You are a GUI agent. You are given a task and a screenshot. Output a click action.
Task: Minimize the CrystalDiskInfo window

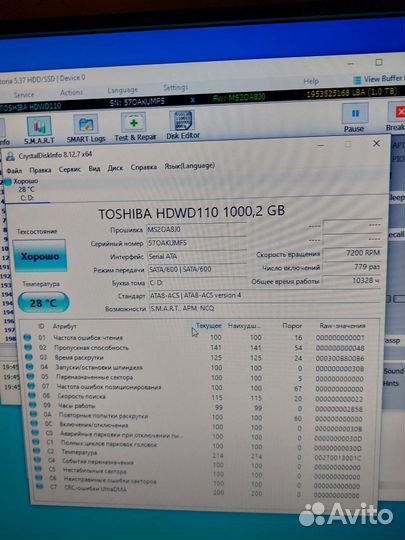(x=321, y=146)
